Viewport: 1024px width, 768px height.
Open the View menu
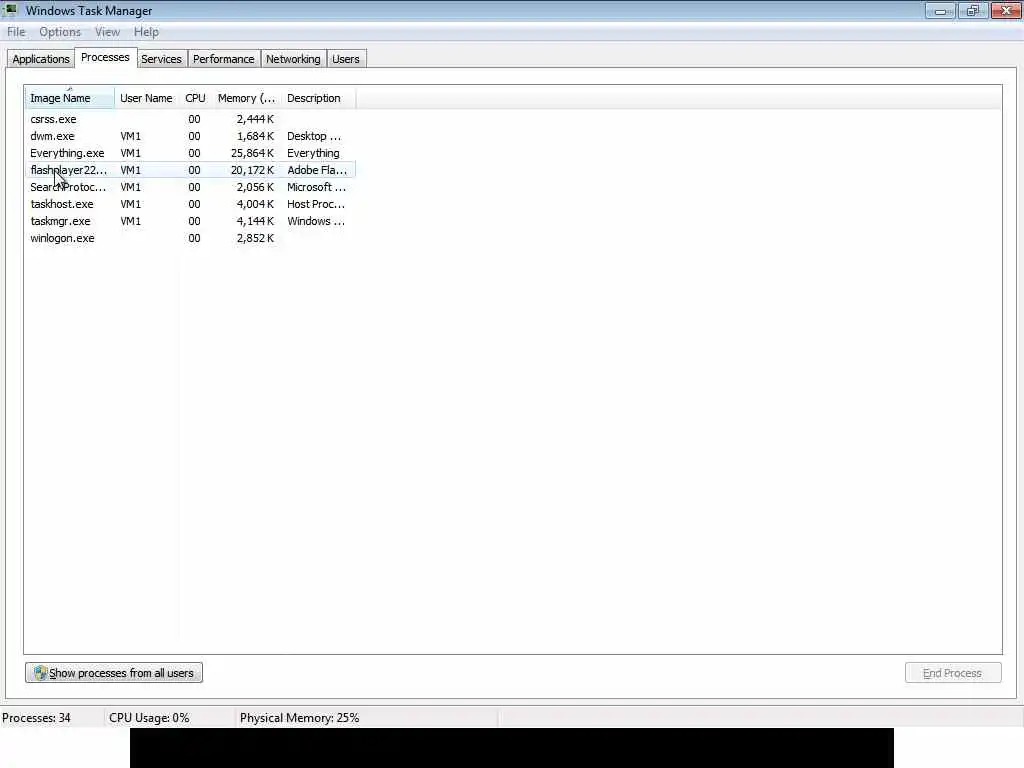click(107, 32)
